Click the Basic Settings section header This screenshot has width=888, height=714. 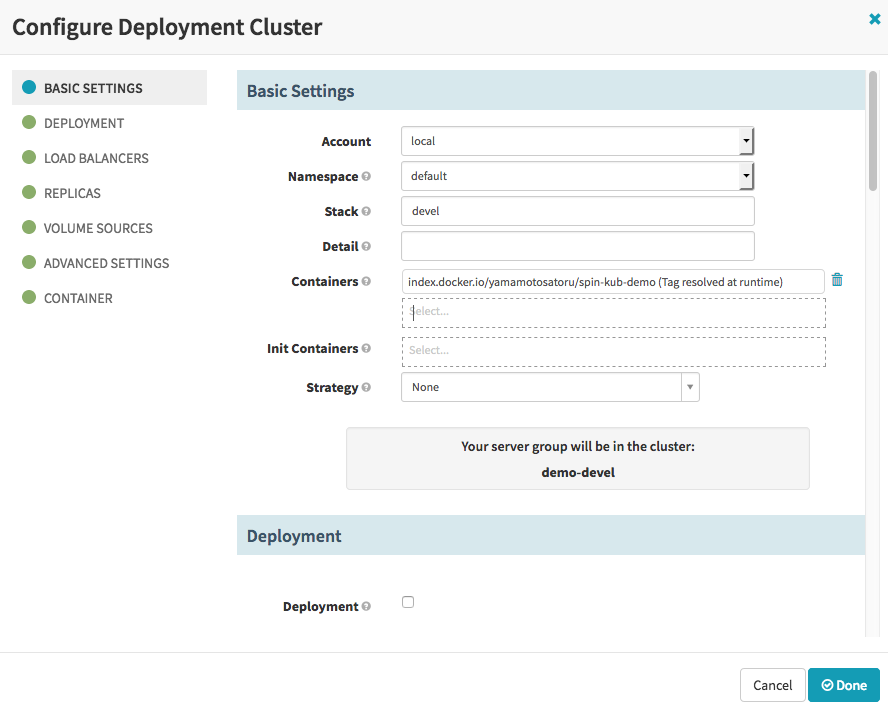pos(551,90)
